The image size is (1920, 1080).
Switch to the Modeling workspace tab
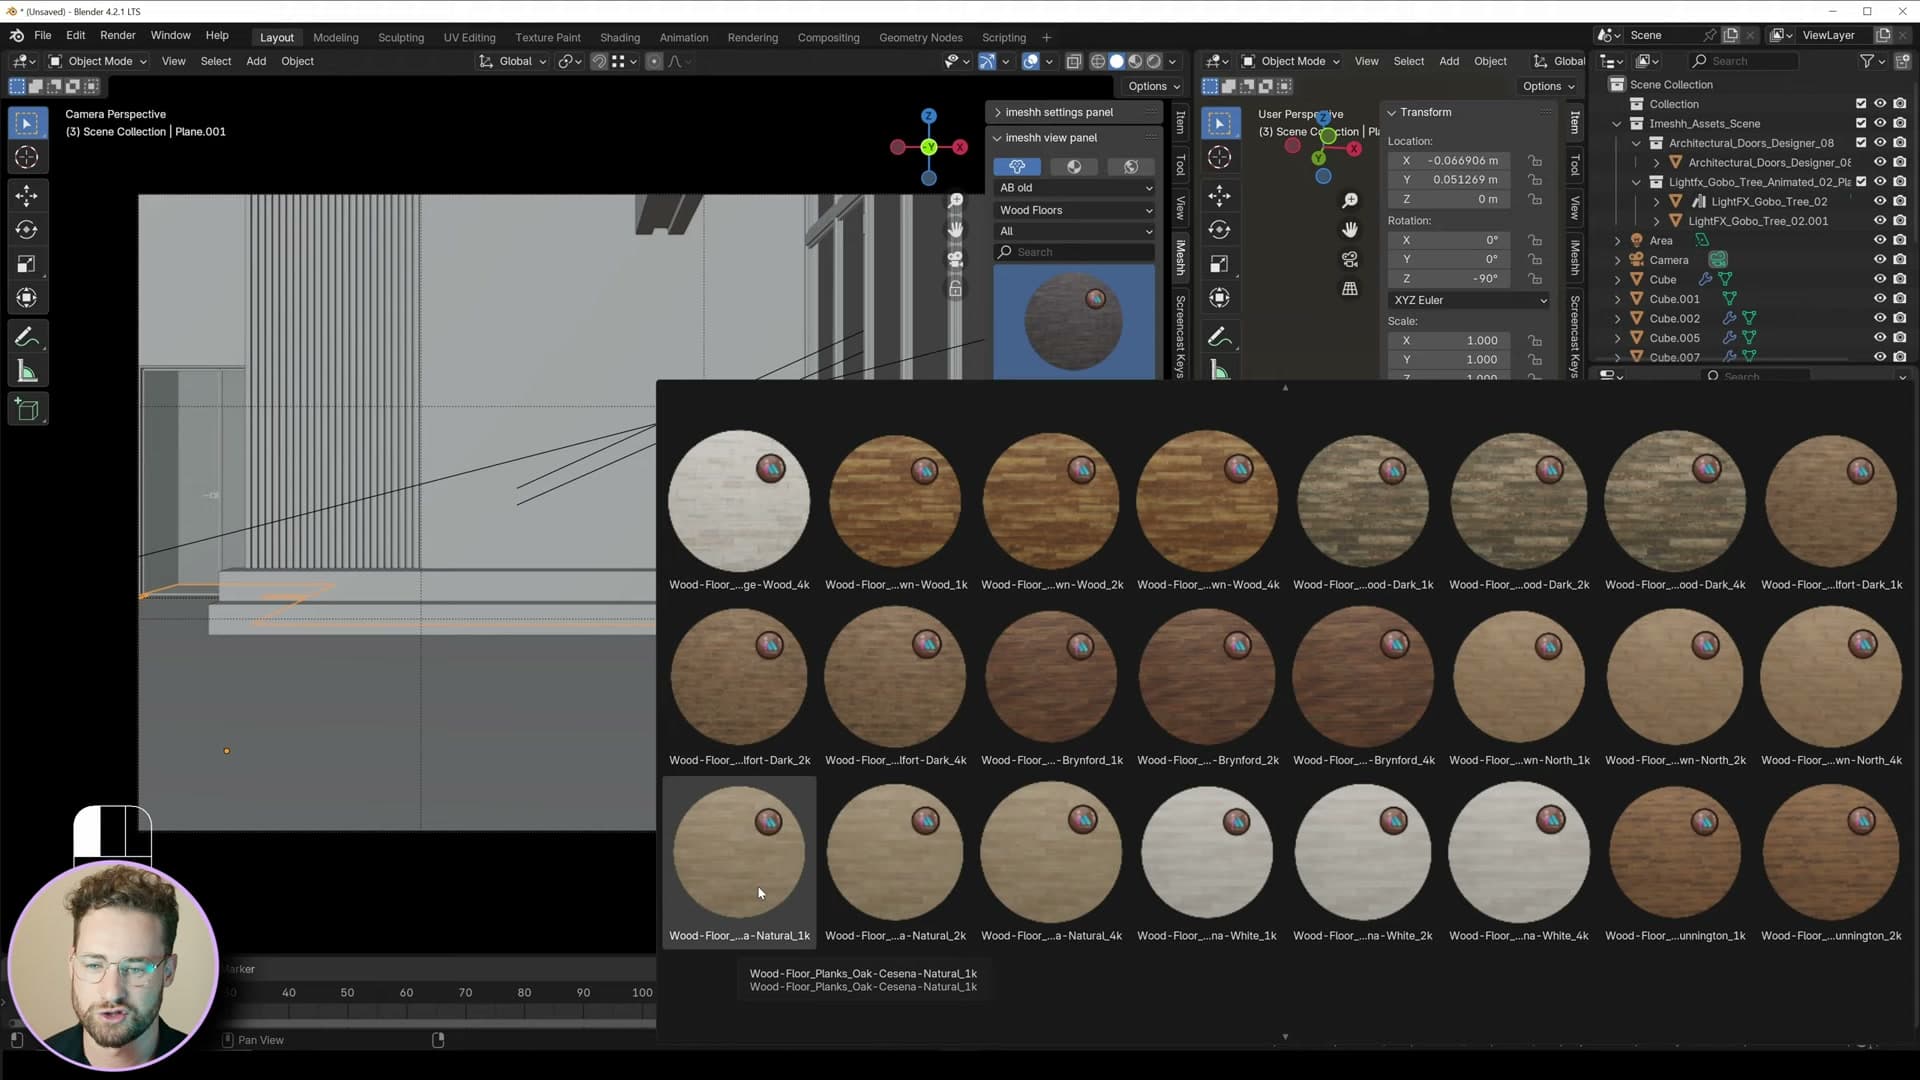coord(335,38)
